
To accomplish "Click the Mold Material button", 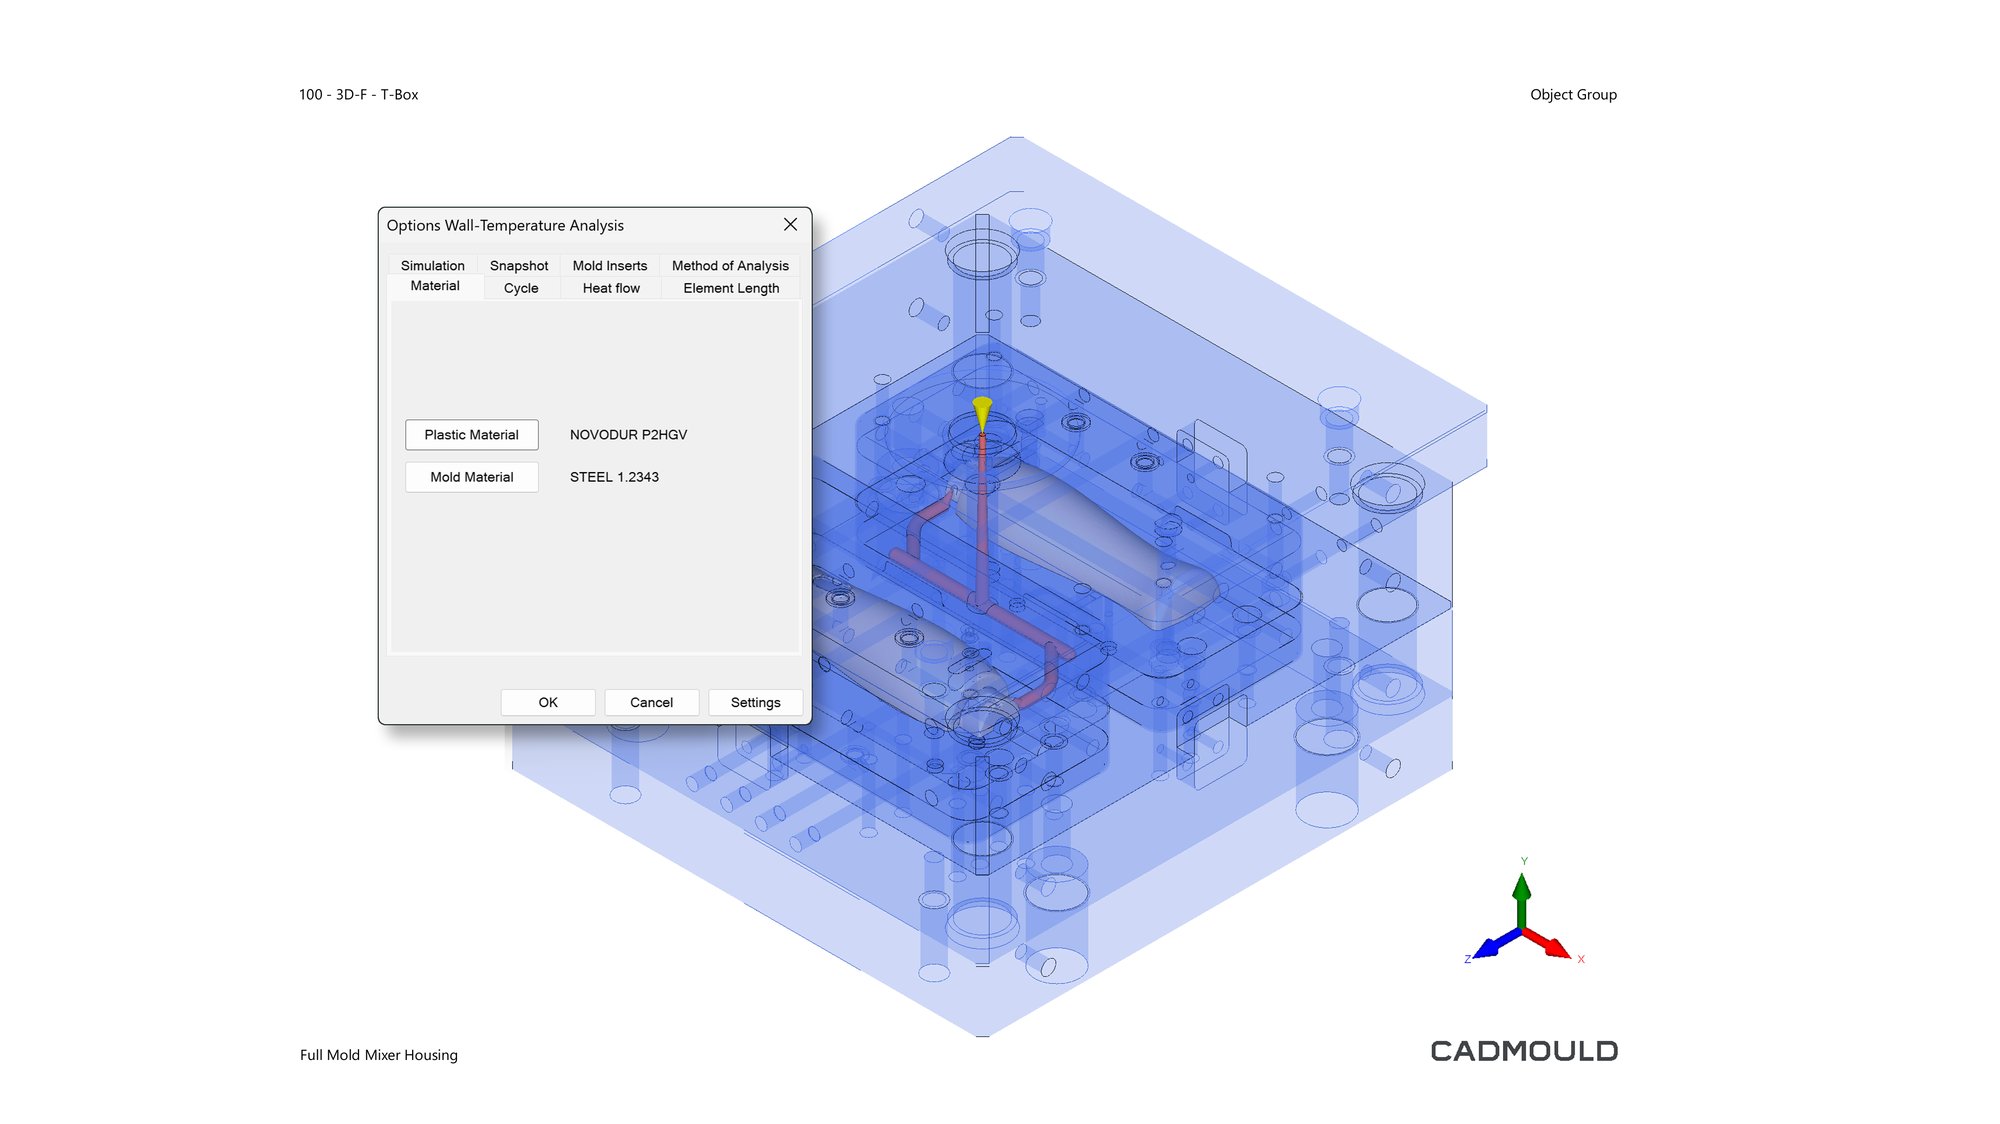I will tap(471, 477).
